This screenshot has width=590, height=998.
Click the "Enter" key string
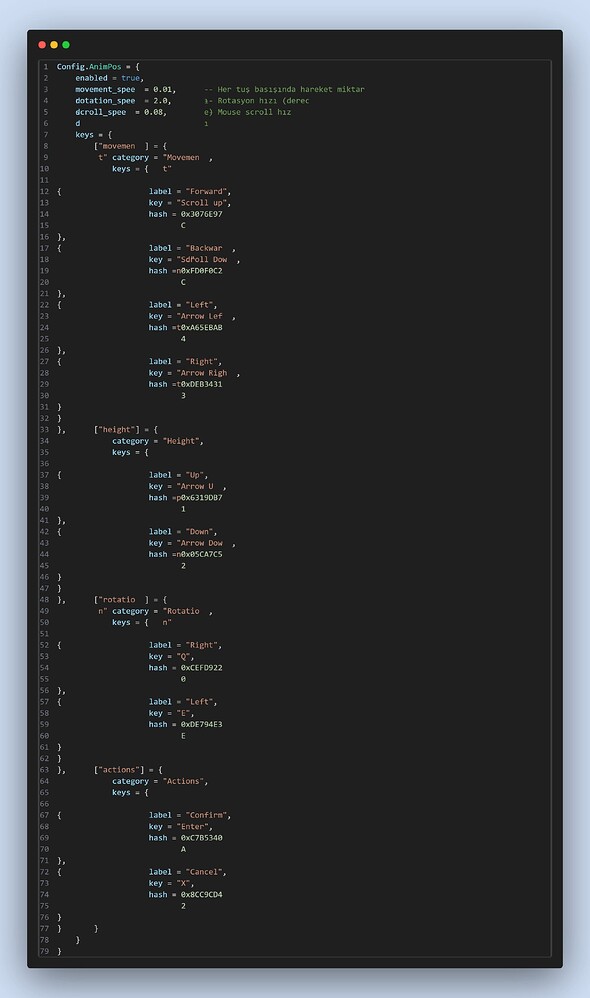[192, 826]
